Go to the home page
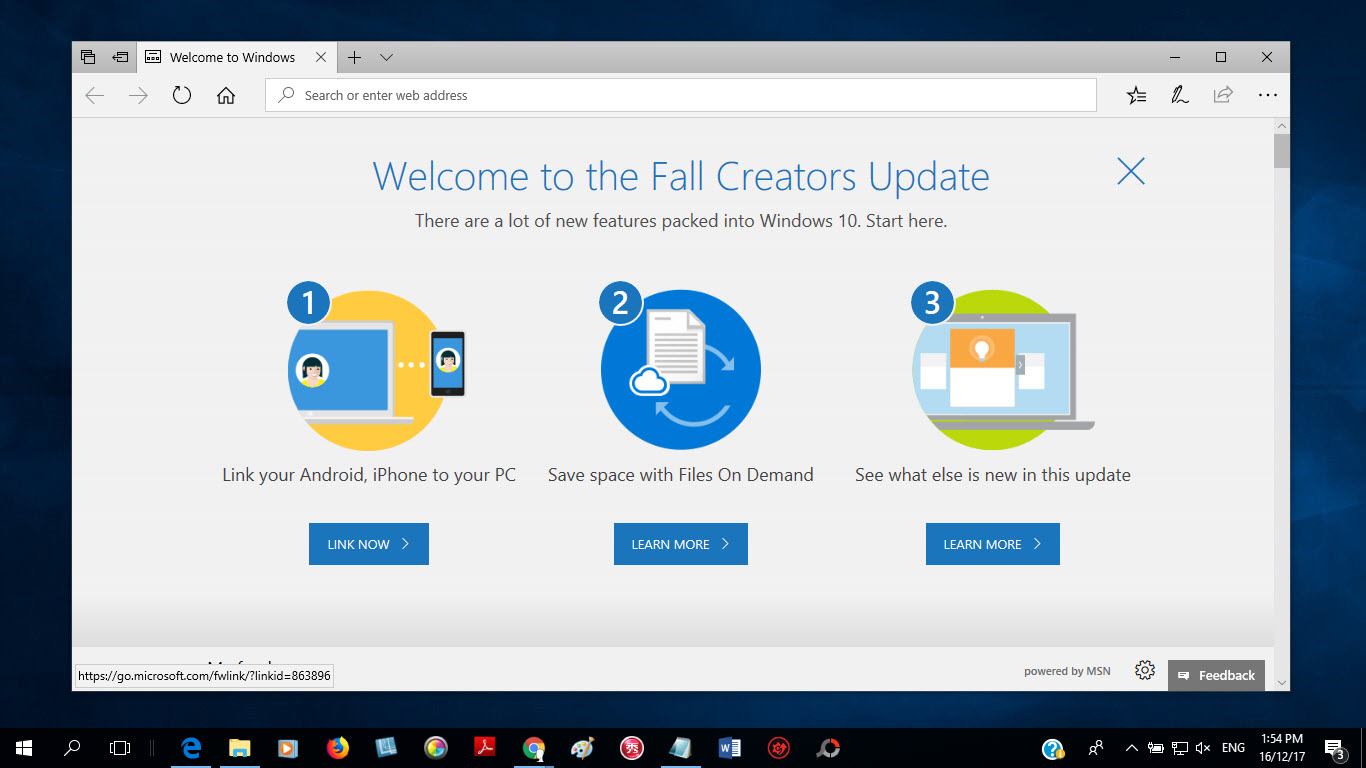 226,95
